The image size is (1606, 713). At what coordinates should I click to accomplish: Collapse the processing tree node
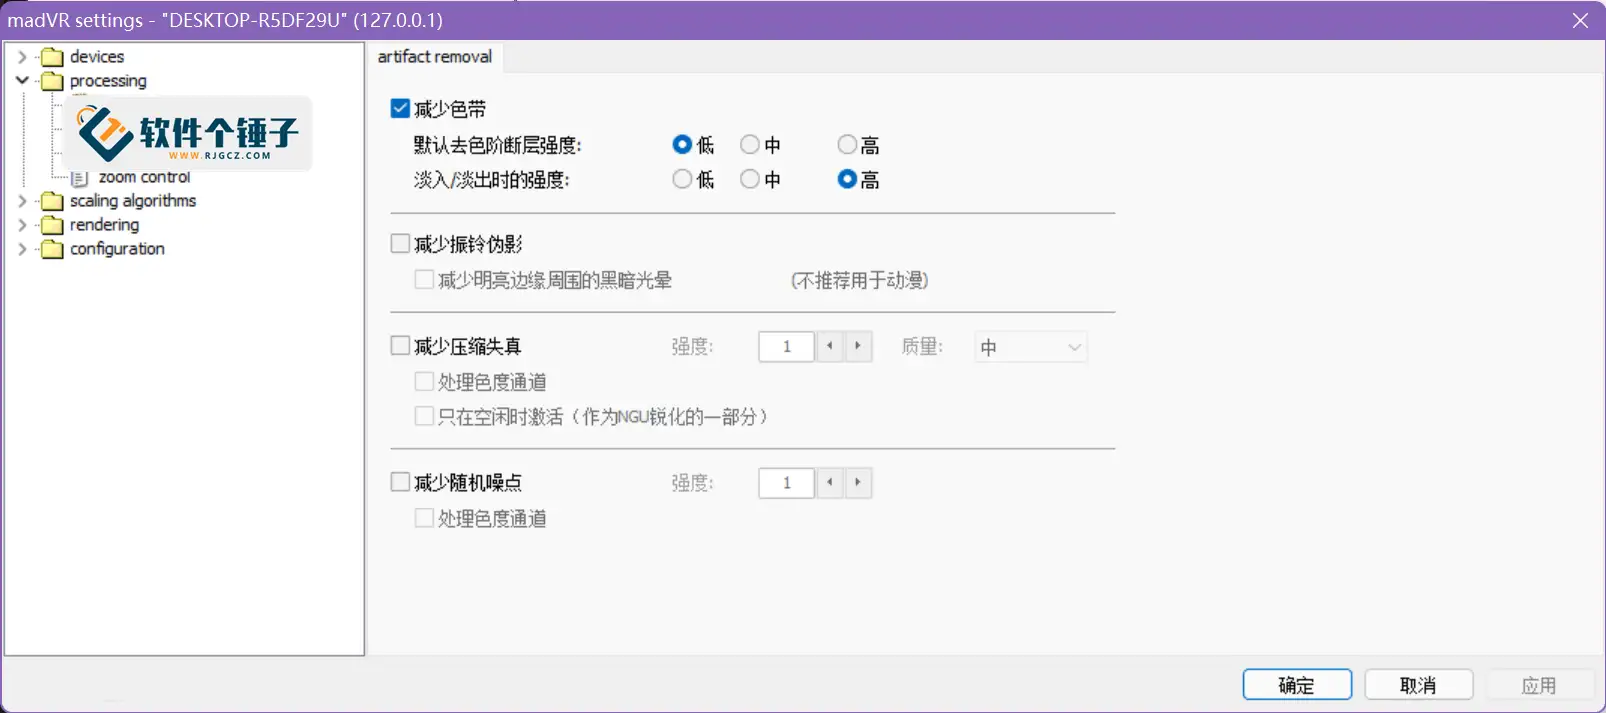coord(22,80)
